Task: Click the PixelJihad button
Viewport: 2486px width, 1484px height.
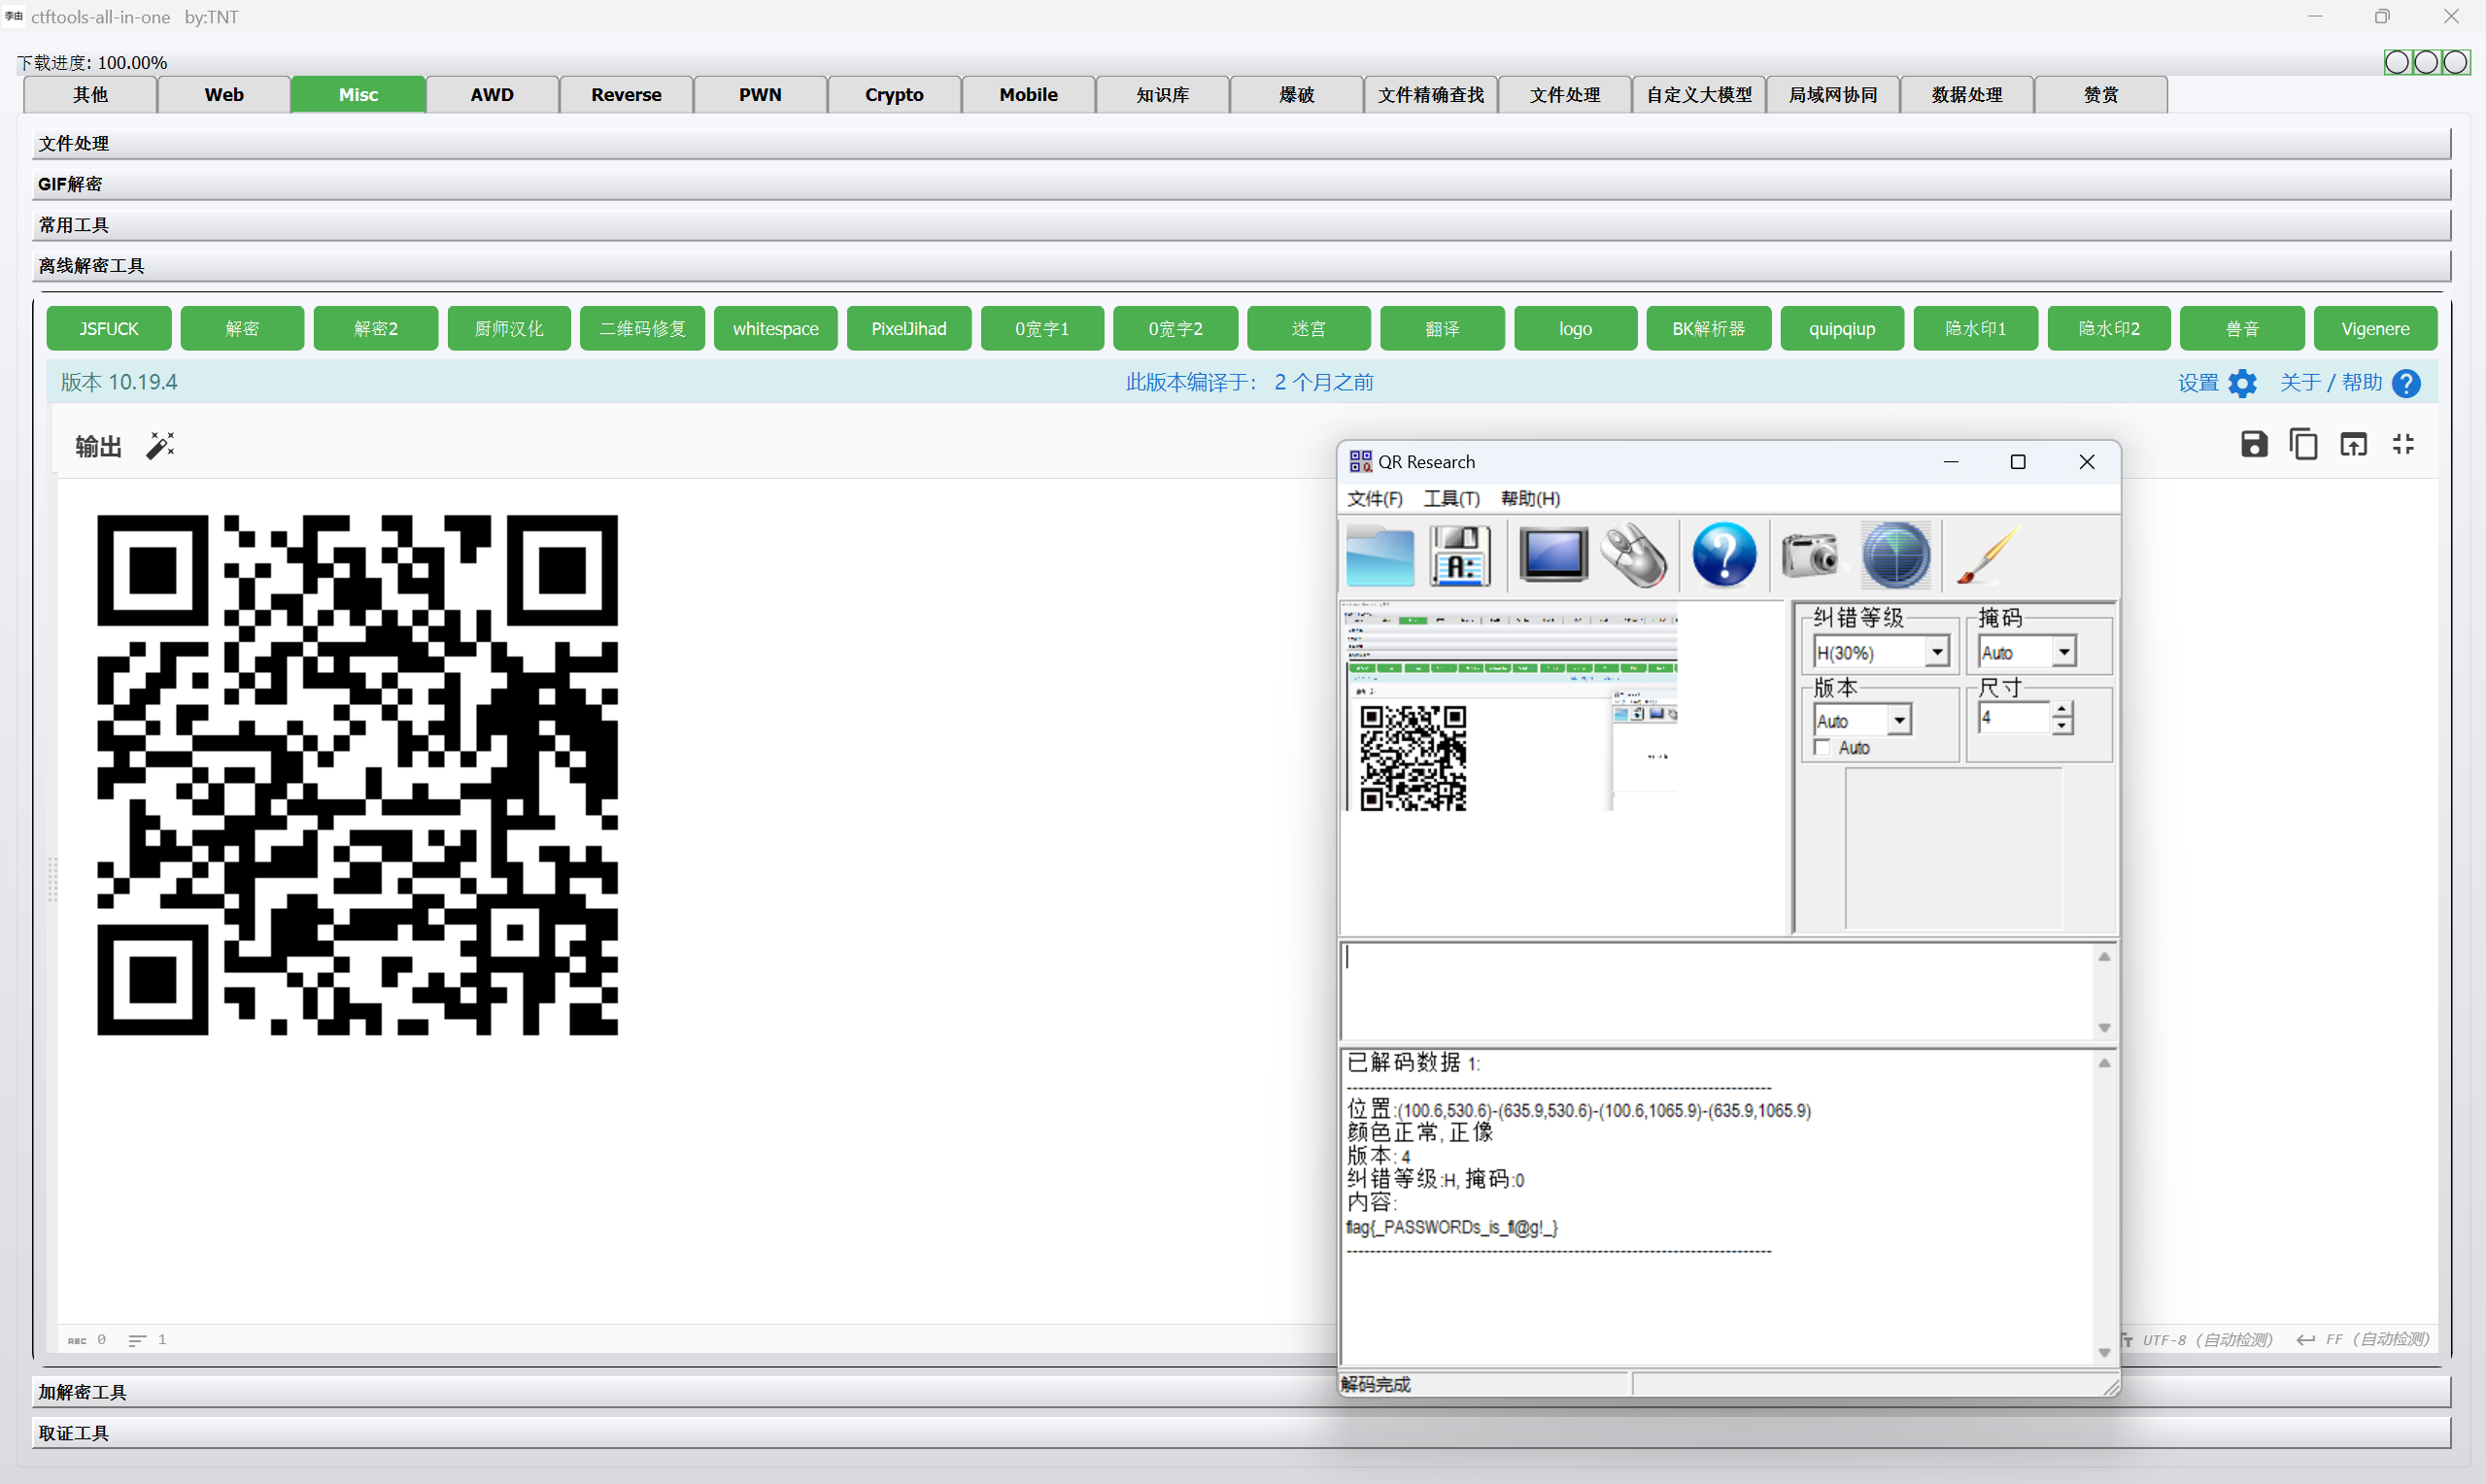Action: pyautogui.click(x=908, y=328)
